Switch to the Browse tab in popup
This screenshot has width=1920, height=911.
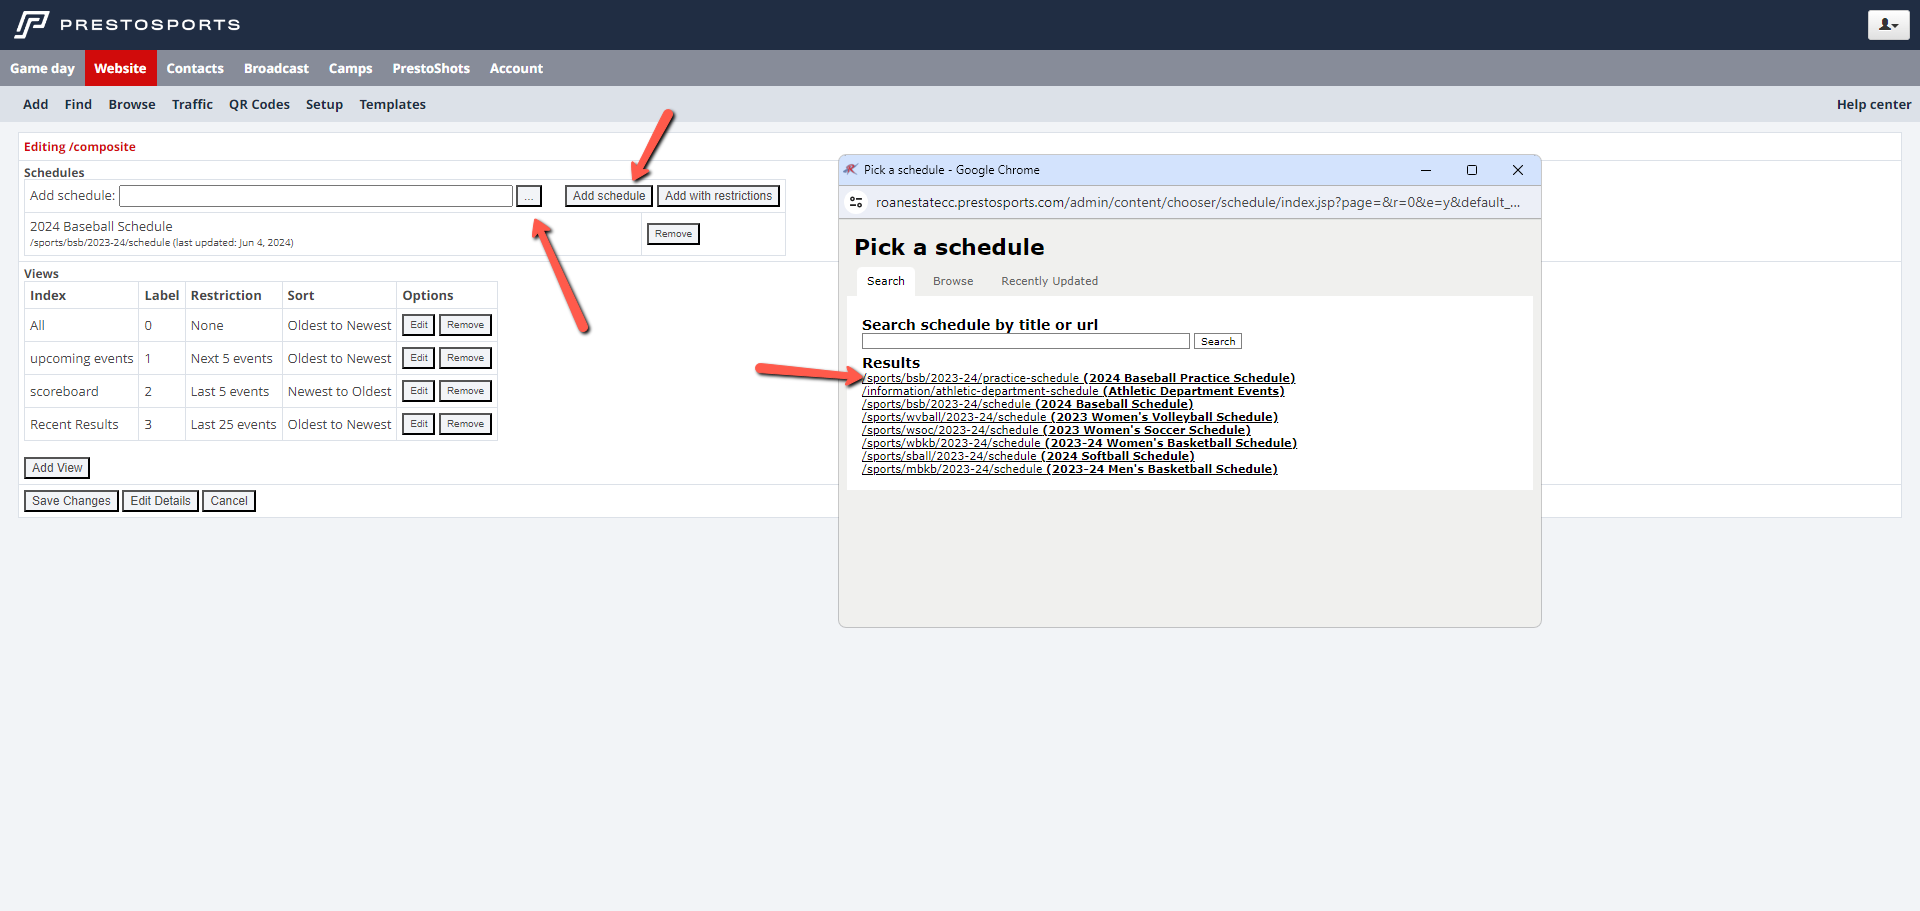click(952, 281)
